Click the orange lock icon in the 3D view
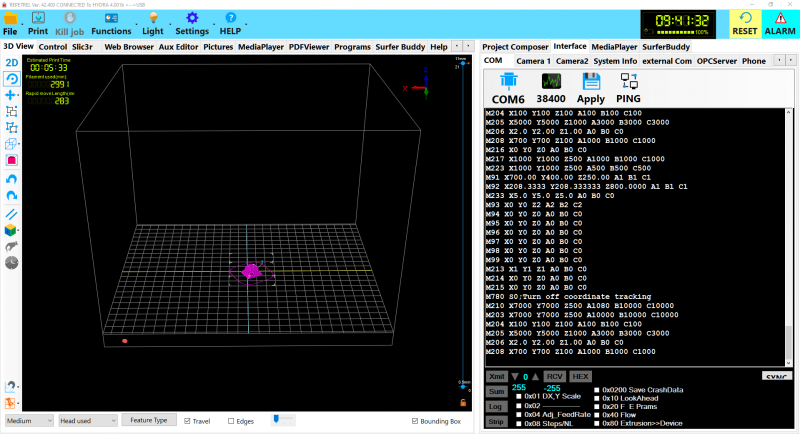800x434 pixels. coord(463,403)
